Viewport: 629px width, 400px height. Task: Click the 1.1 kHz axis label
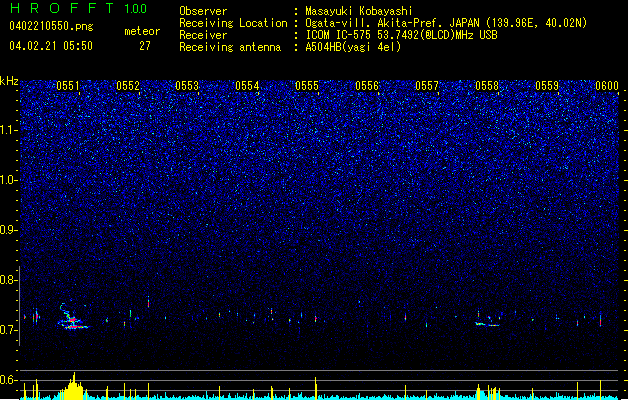pyautogui.click(x=9, y=130)
